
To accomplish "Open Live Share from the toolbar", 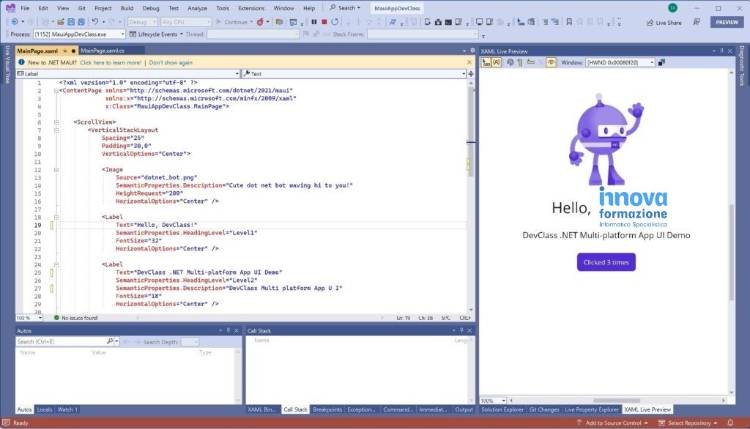I will [663, 21].
